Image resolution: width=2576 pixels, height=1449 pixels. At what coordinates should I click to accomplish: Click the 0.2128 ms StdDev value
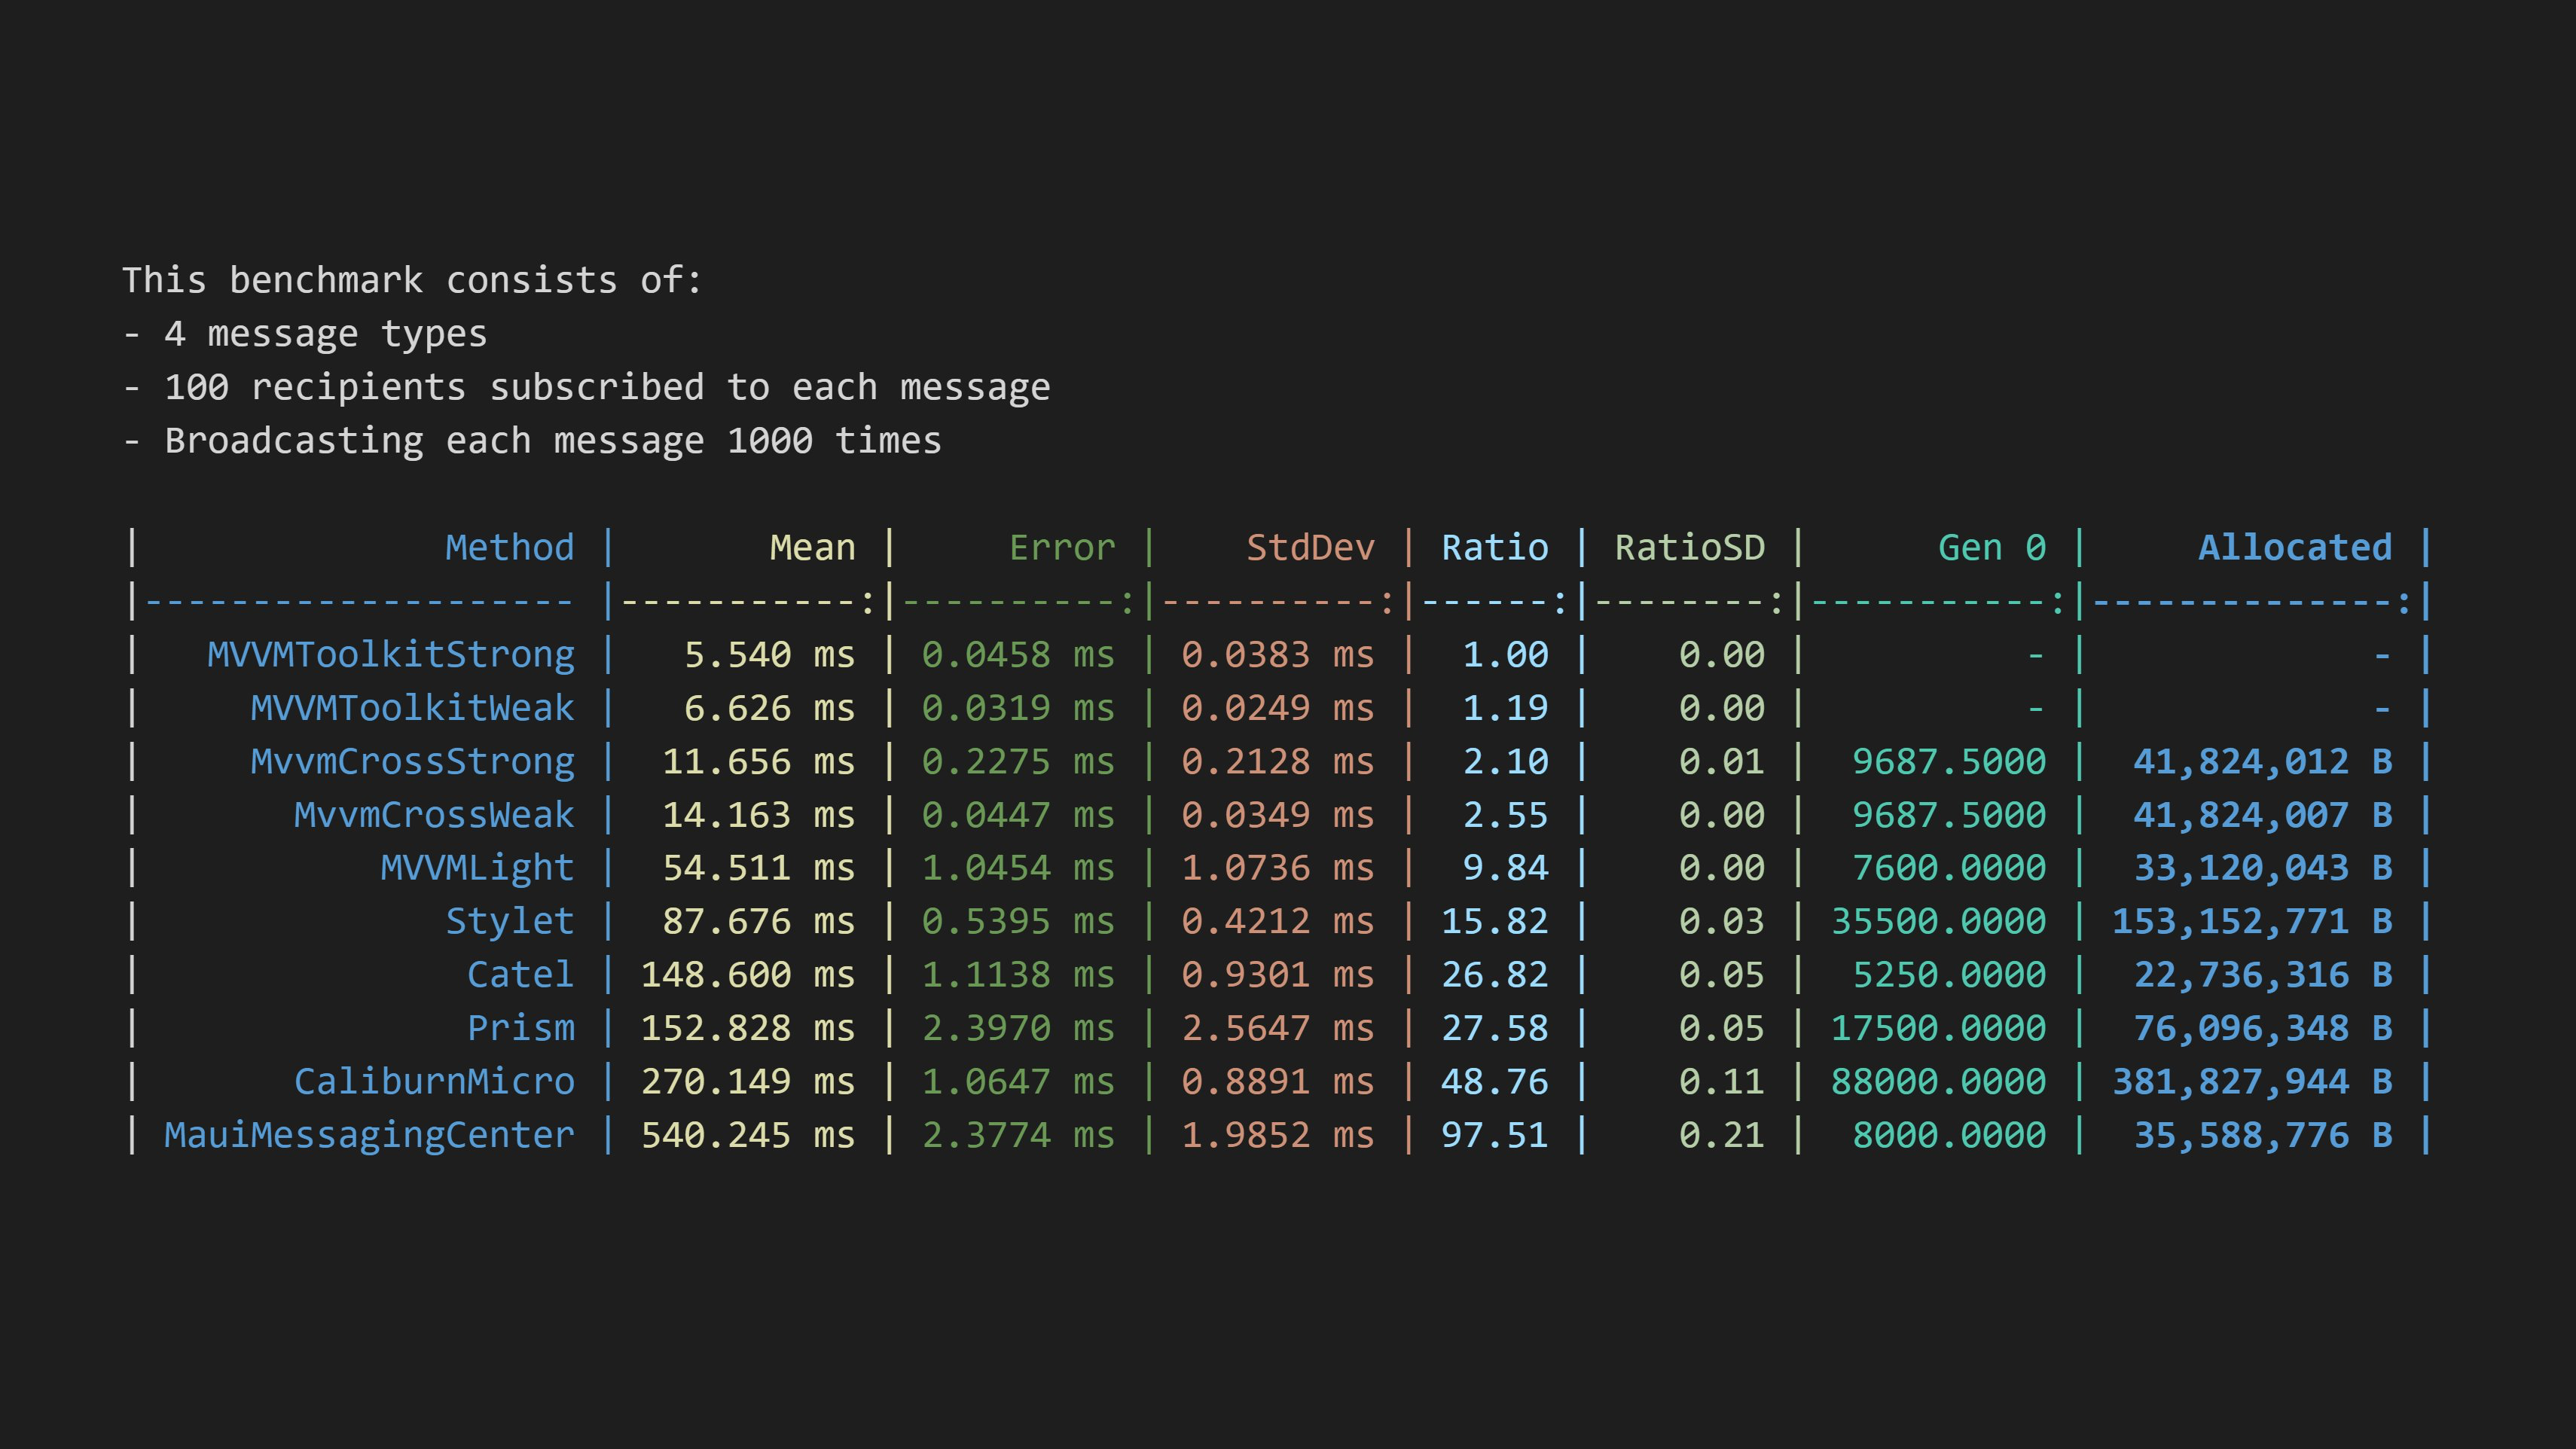coord(1278,762)
